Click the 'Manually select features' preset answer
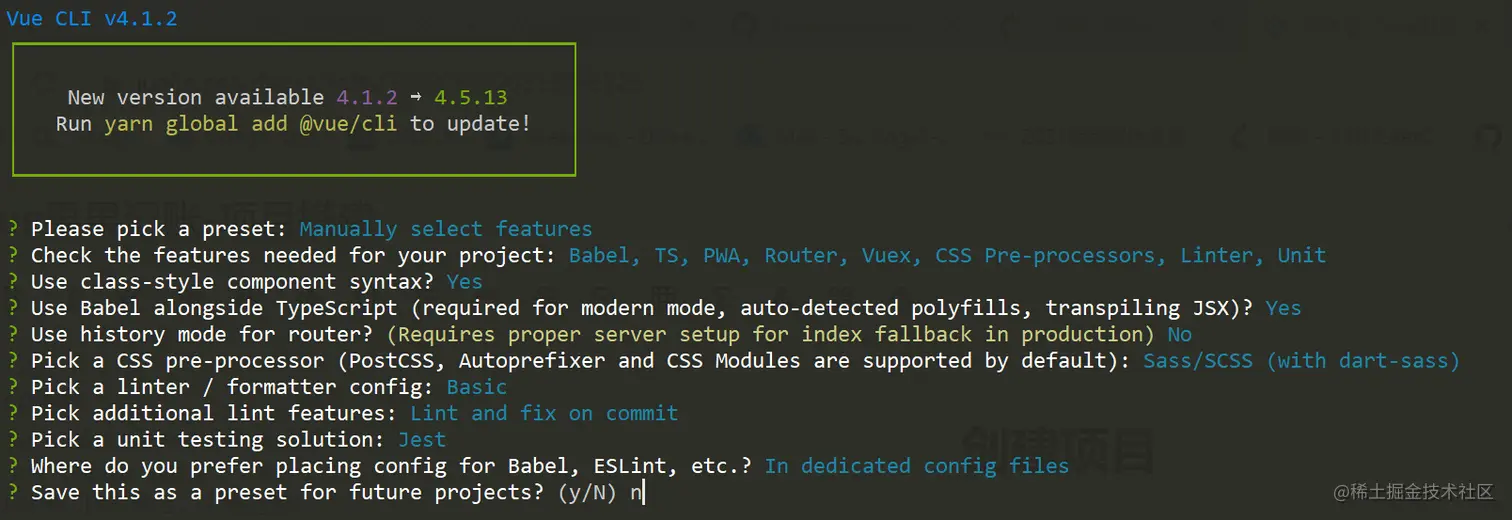Viewport: 1512px width, 520px height. click(x=445, y=230)
